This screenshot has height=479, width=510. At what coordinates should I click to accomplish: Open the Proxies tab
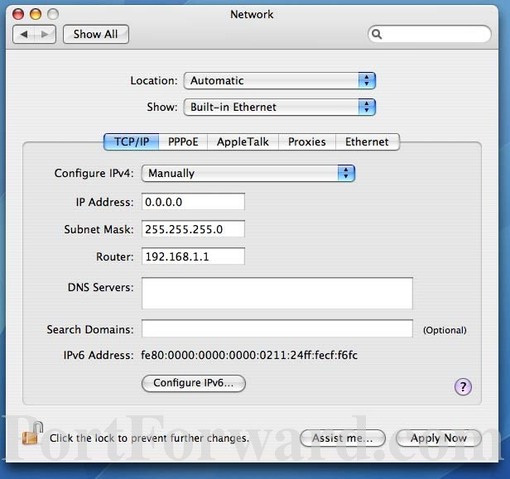(x=307, y=142)
